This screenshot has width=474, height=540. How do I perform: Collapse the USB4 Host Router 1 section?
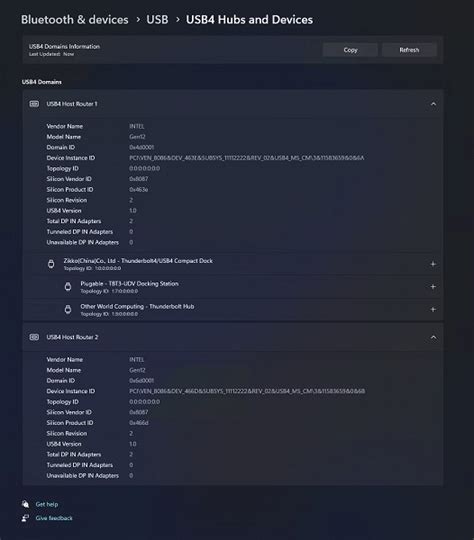tap(433, 104)
